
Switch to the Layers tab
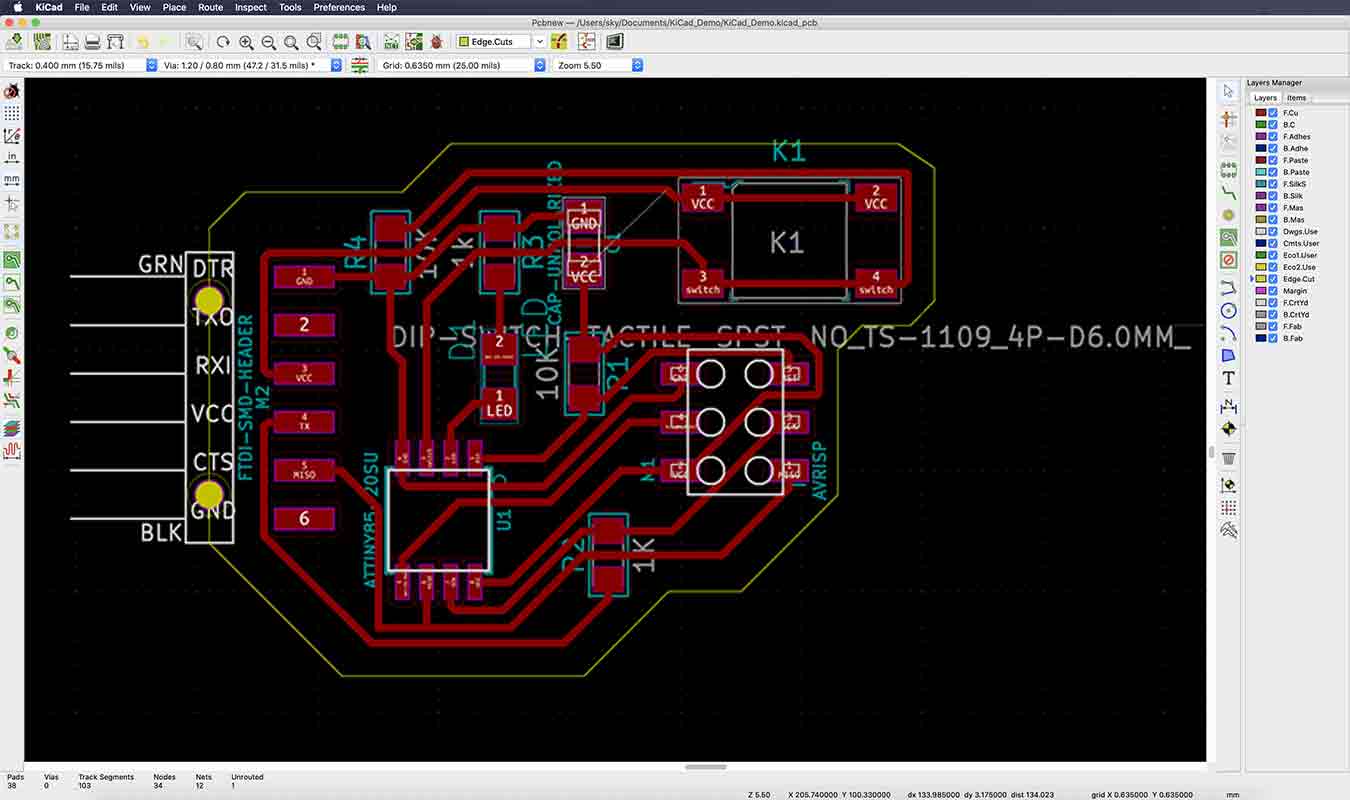pyautogui.click(x=1265, y=98)
